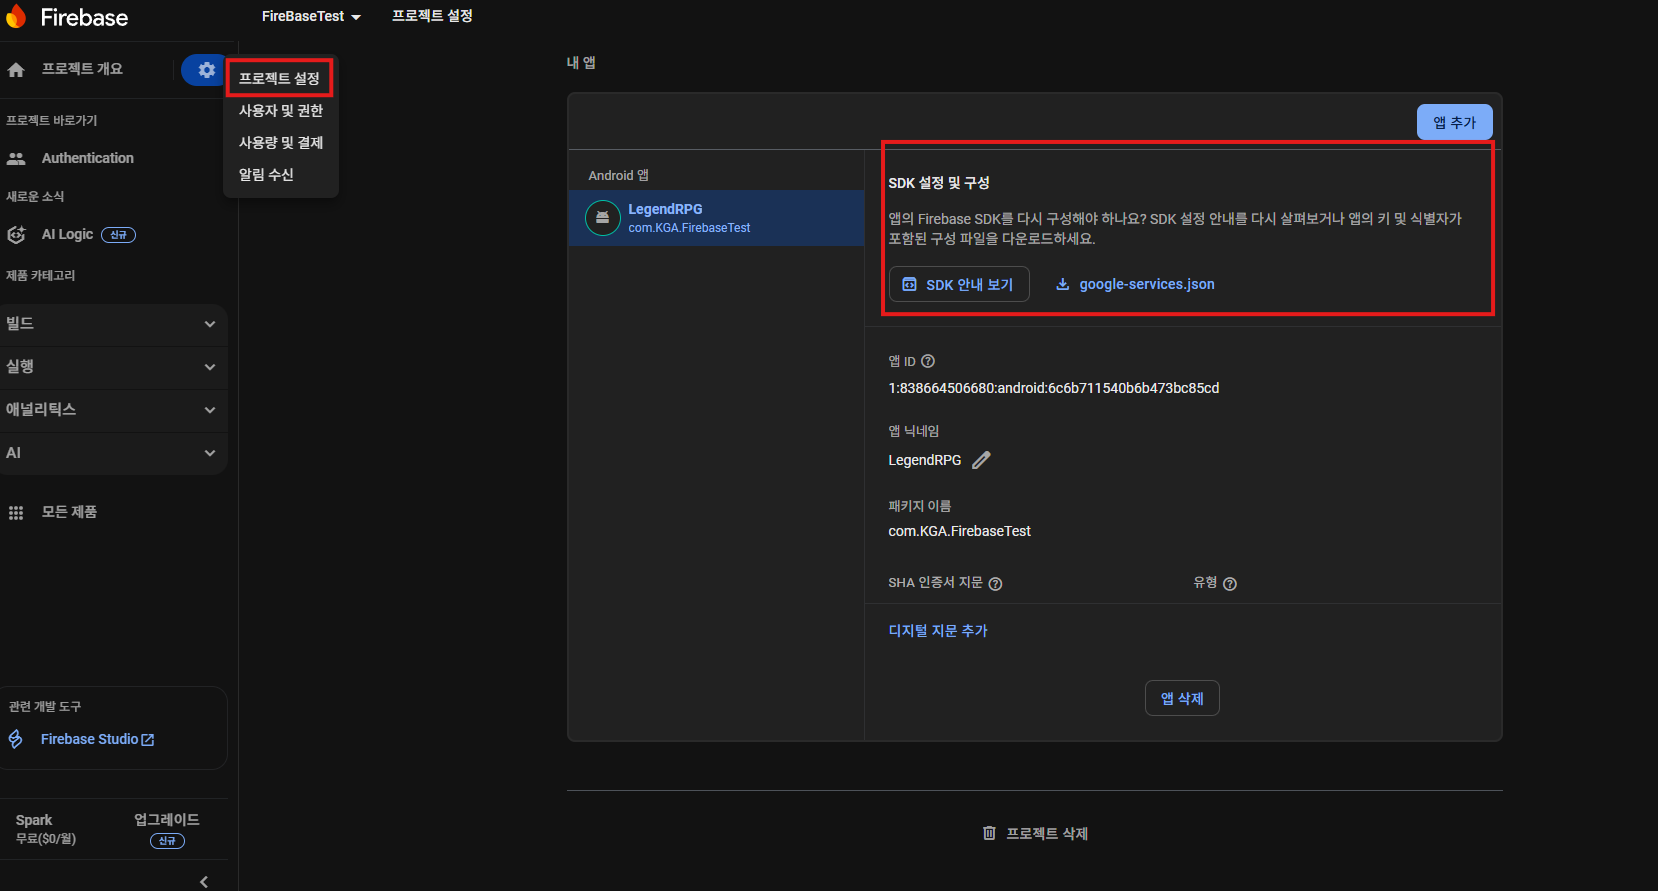Open Authentication in the sidebar
Viewport: 1658px width, 891px height.
point(88,158)
